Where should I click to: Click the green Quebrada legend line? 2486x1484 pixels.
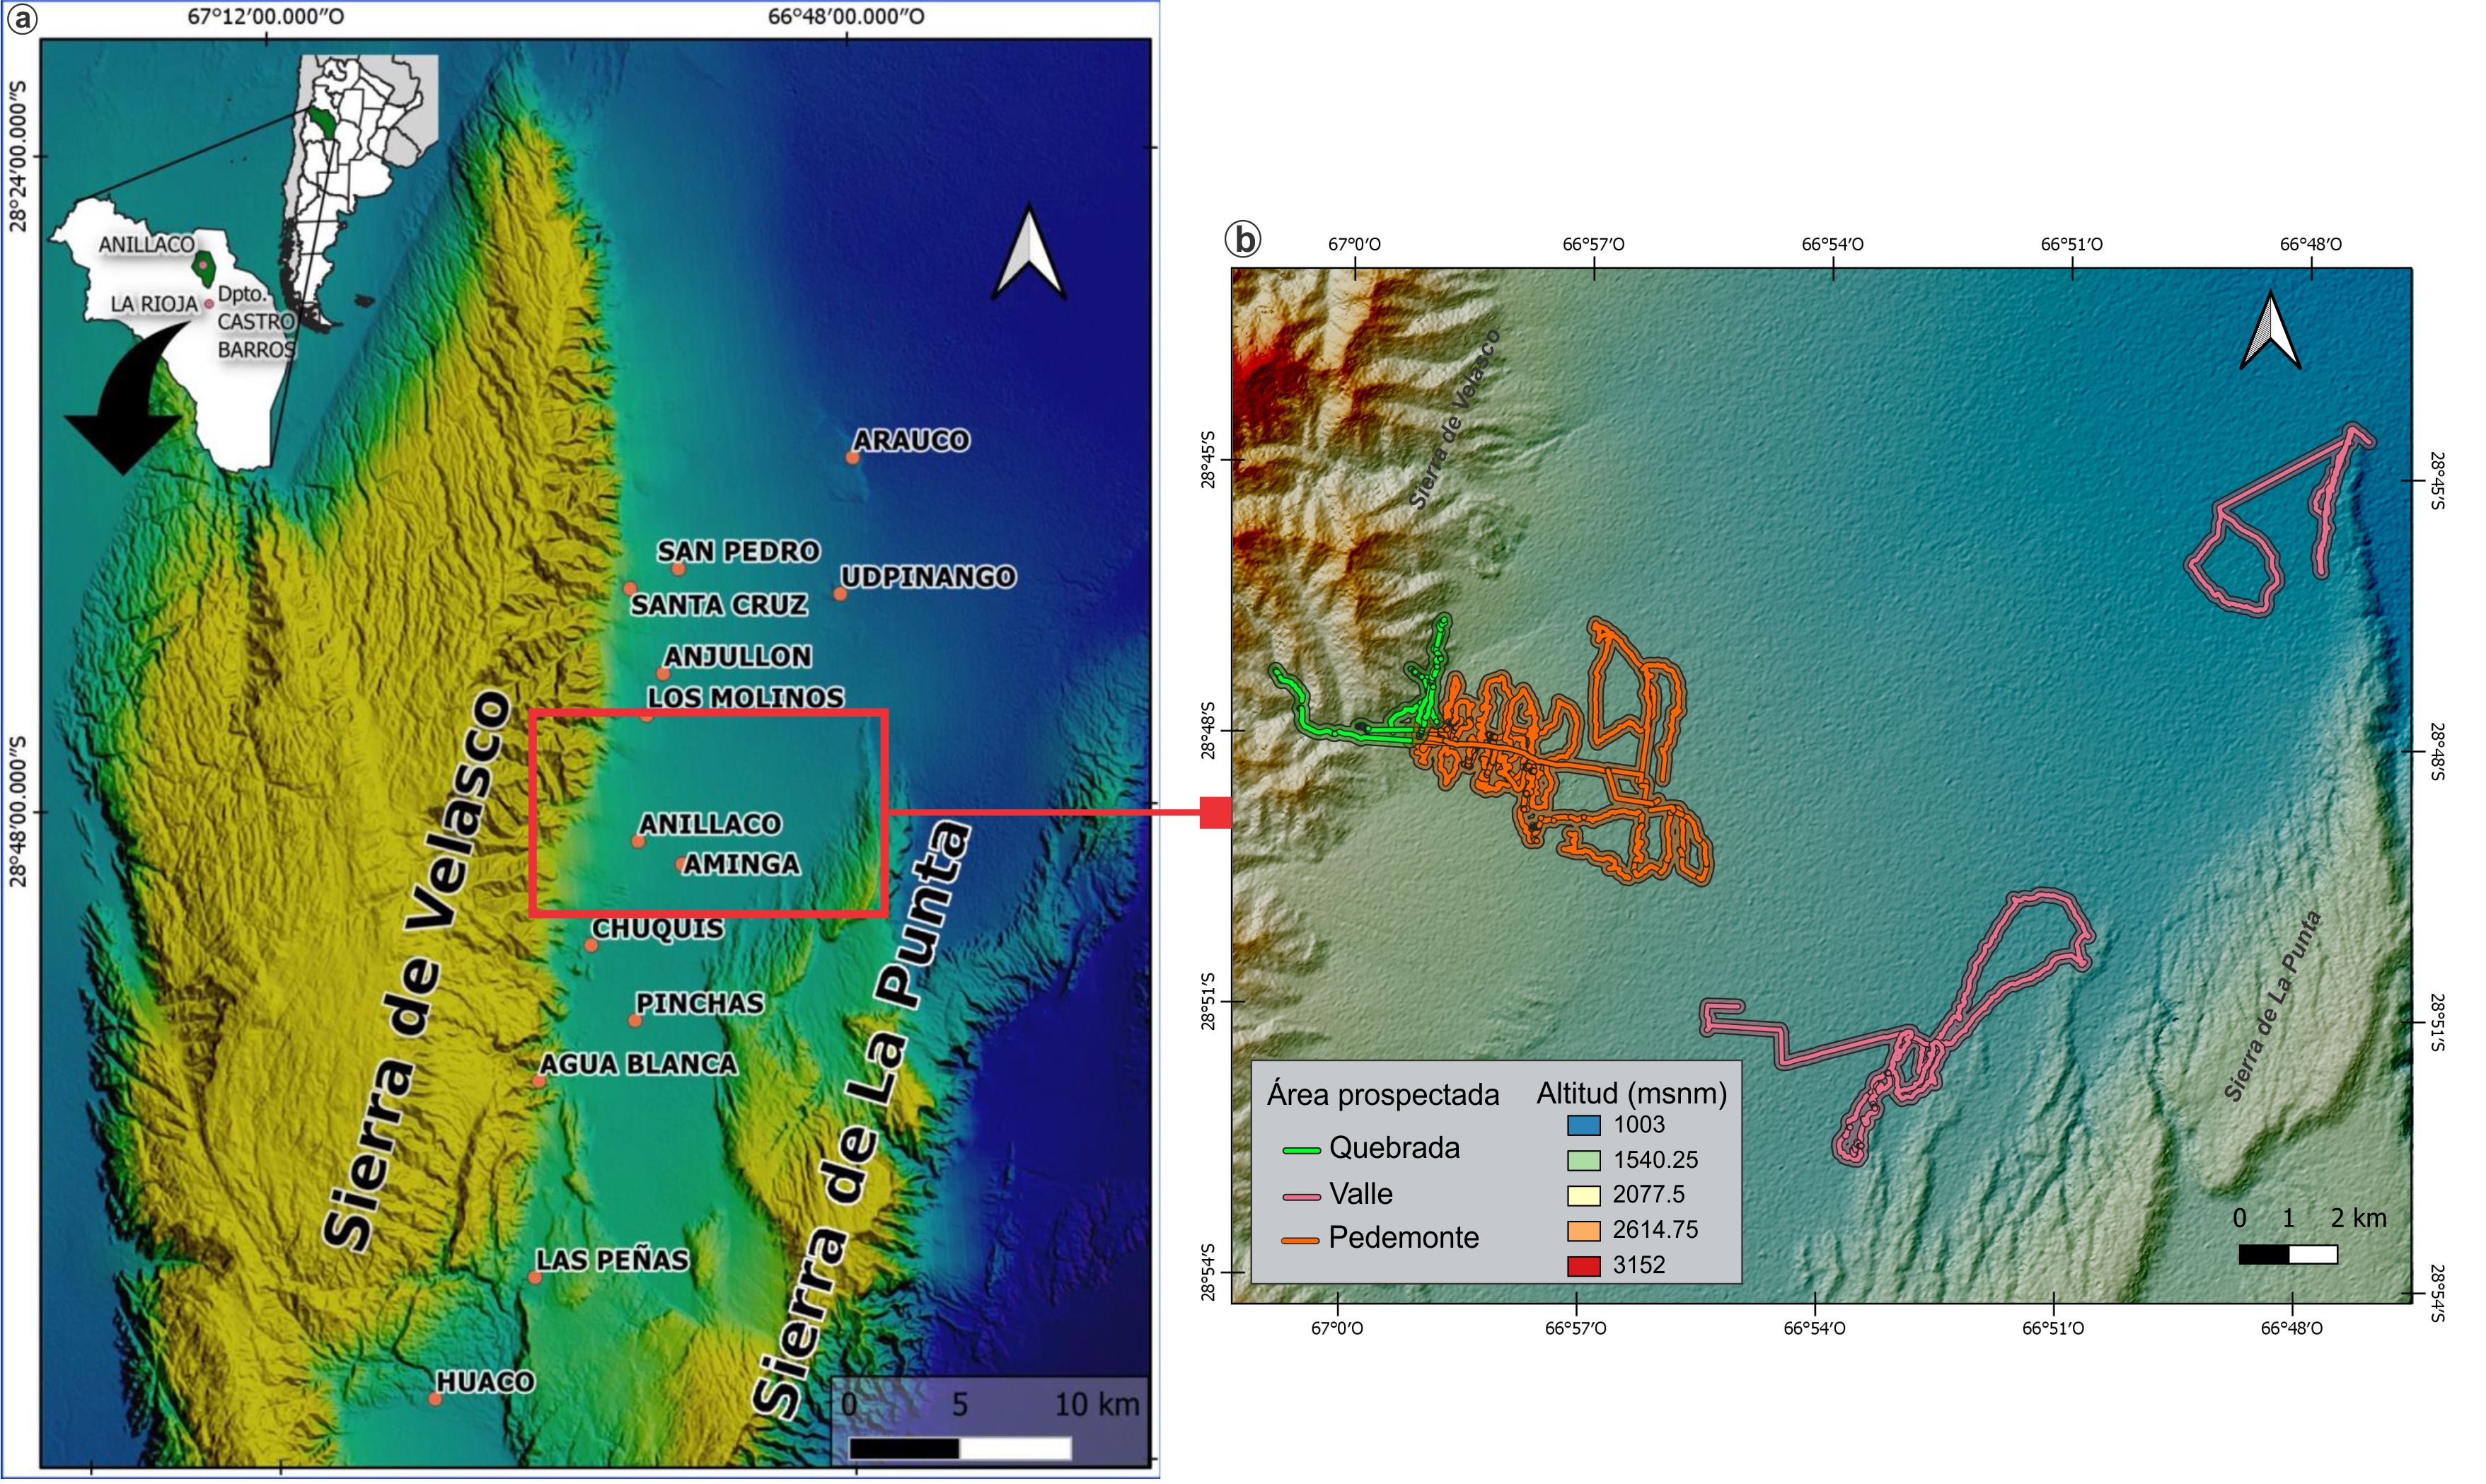click(x=1301, y=1151)
